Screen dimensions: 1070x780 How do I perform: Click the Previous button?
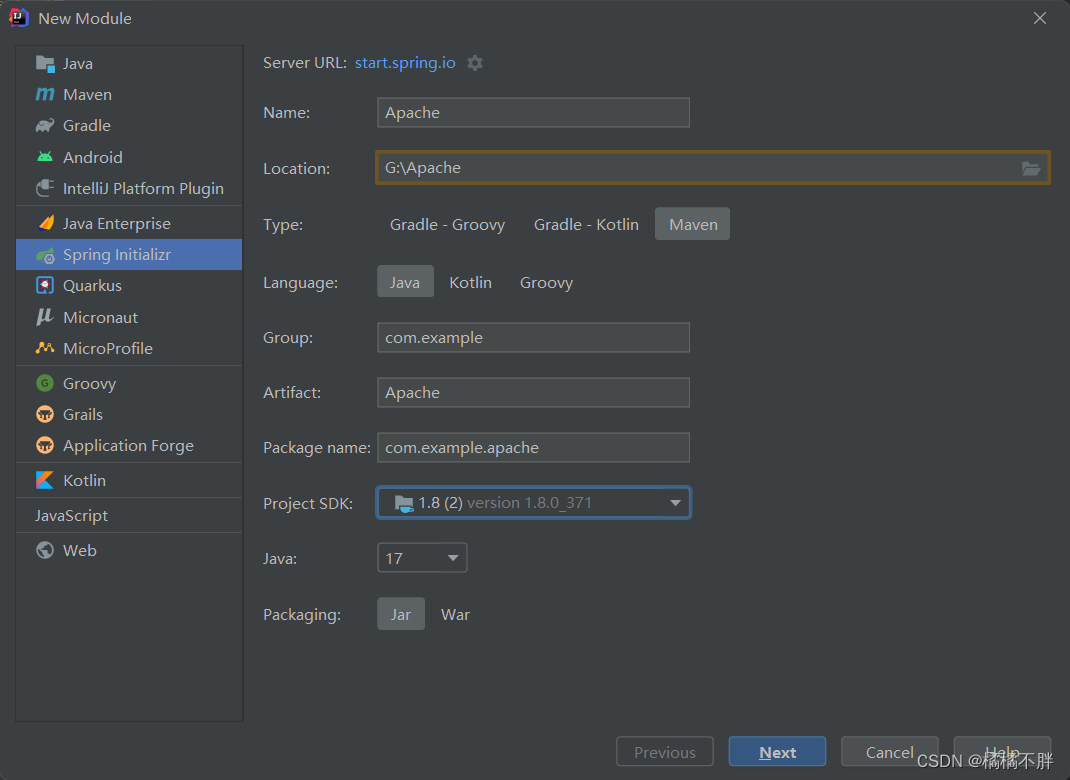point(665,751)
